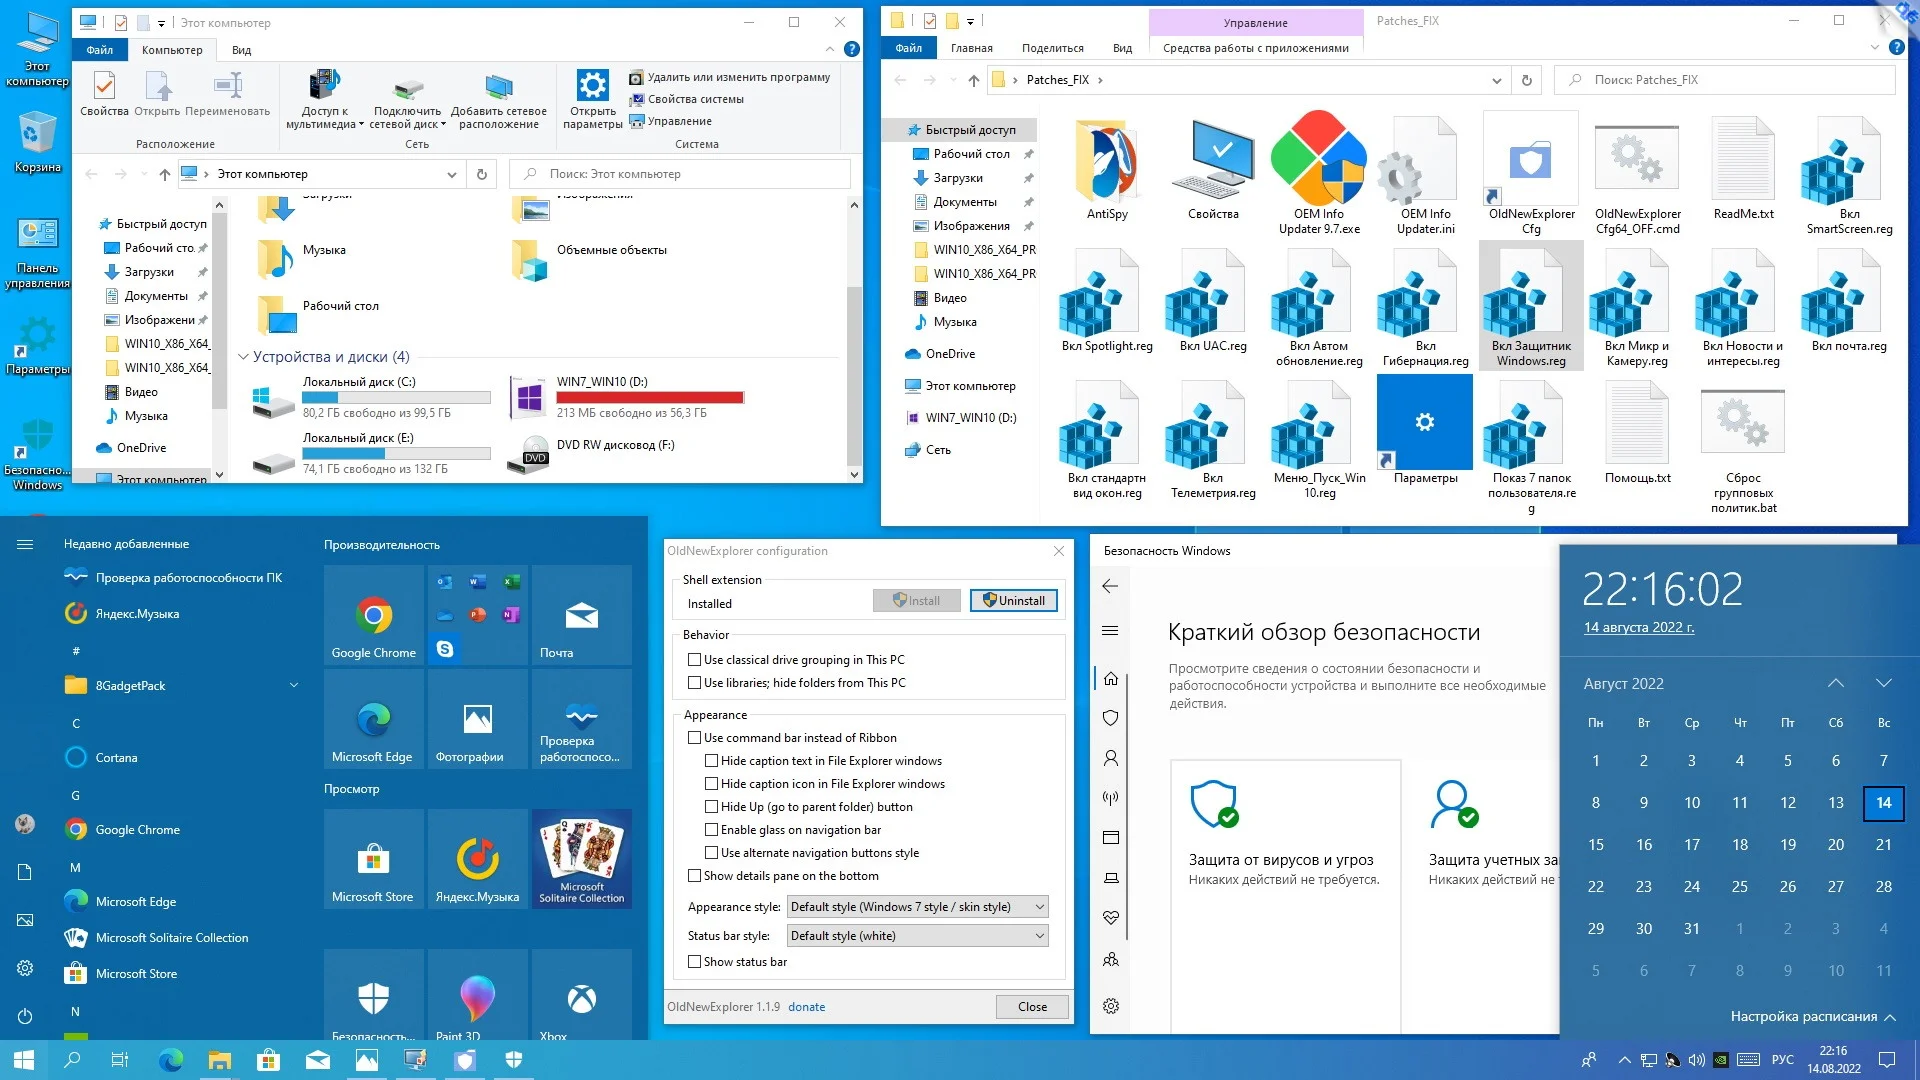Expand the Status bar style combo box
This screenshot has width=1920, height=1080.
coord(917,936)
